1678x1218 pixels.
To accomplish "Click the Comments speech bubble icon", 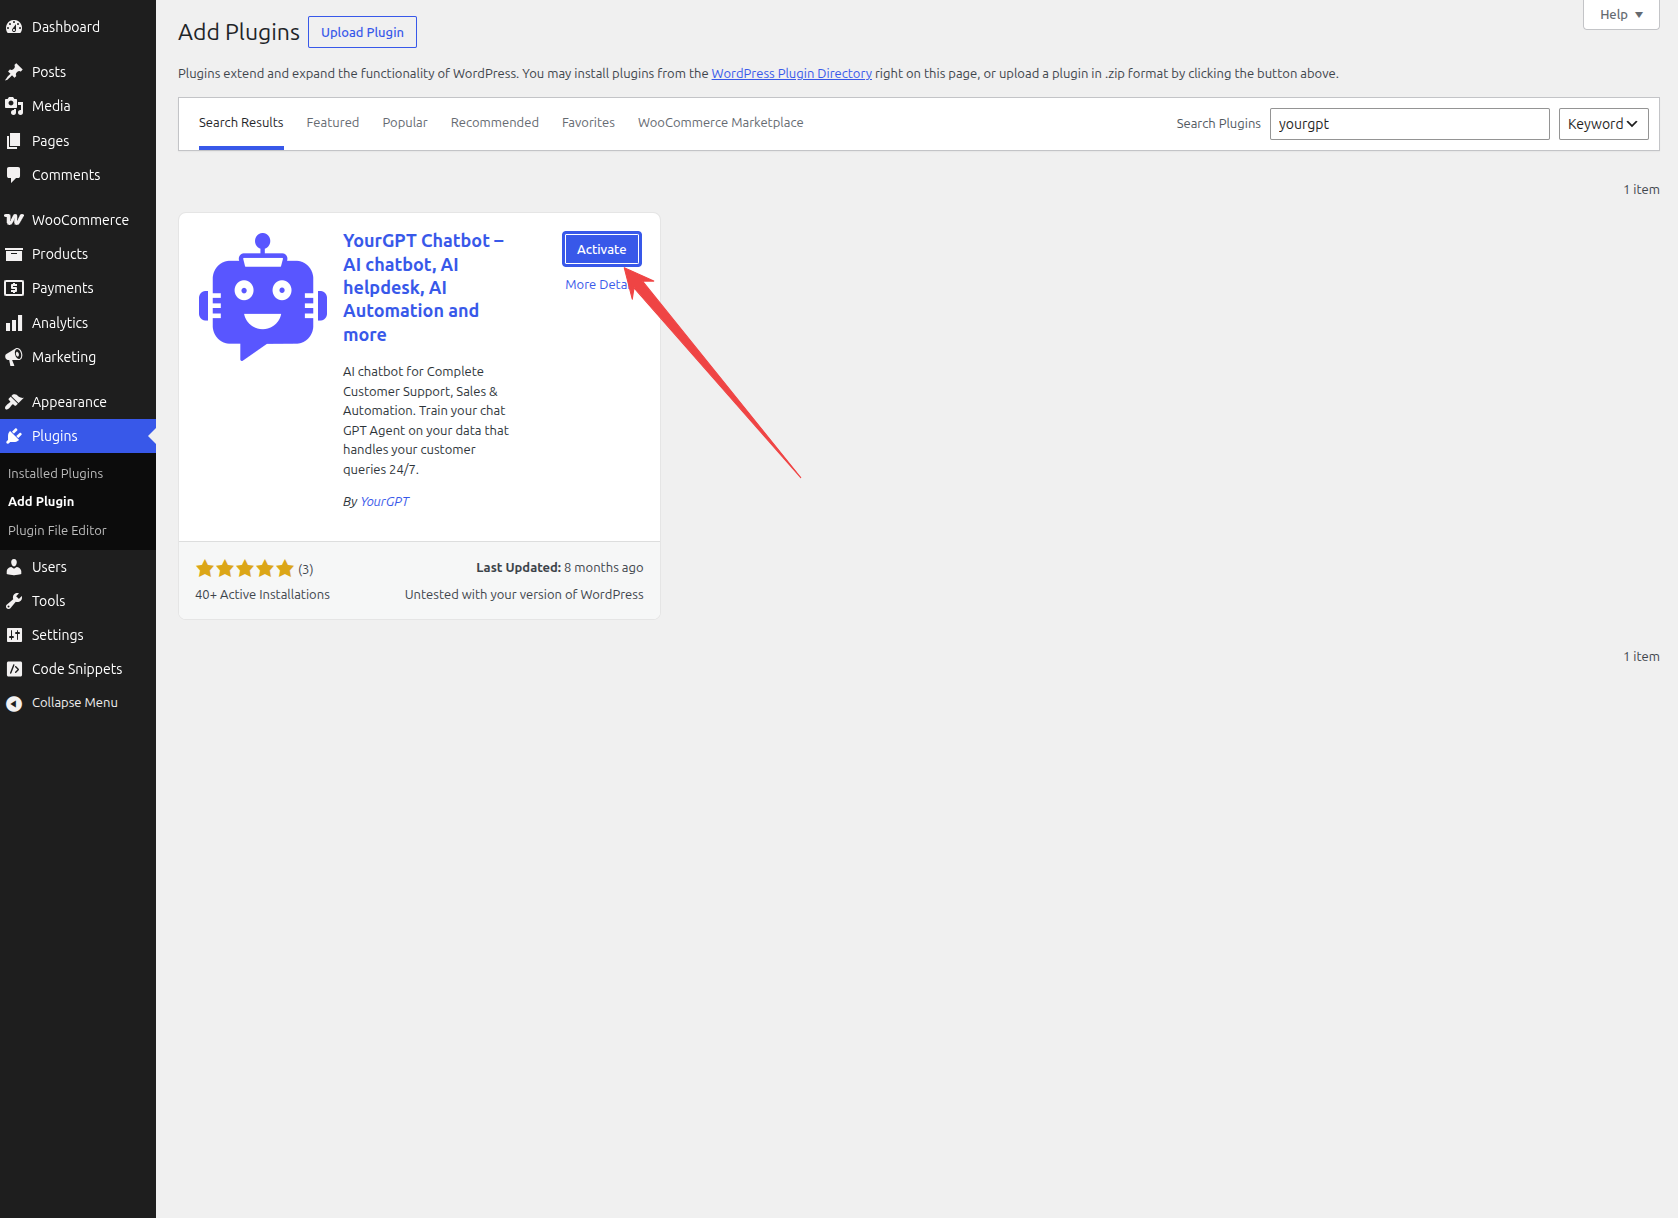I will click(x=14, y=175).
